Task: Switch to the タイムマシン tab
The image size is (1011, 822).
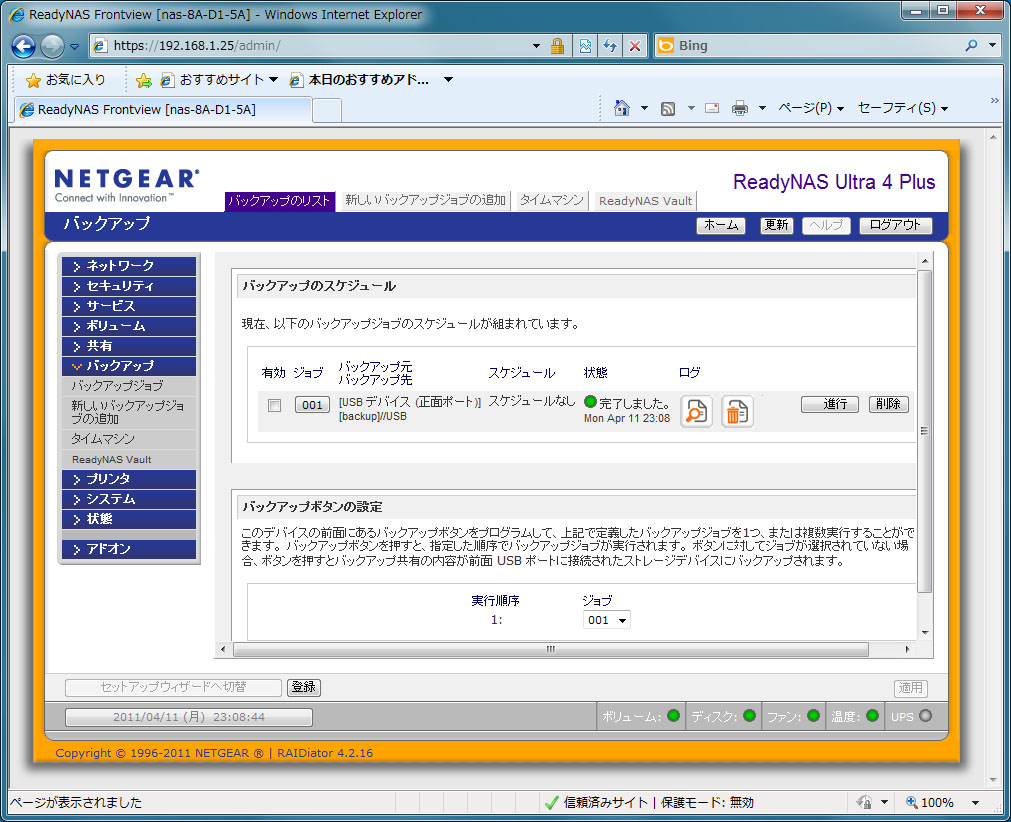Action: pos(551,201)
